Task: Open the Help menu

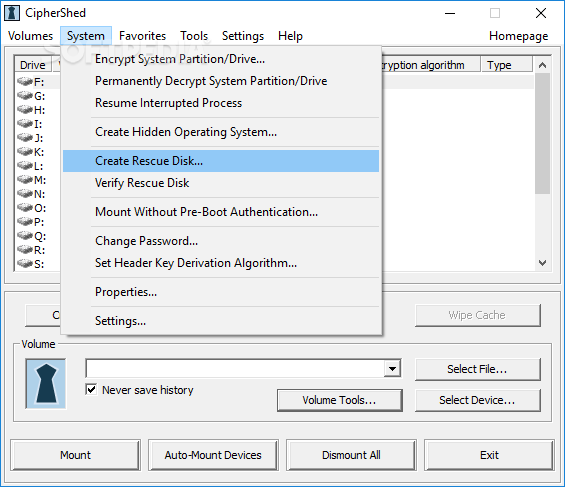Action: pyautogui.click(x=290, y=36)
